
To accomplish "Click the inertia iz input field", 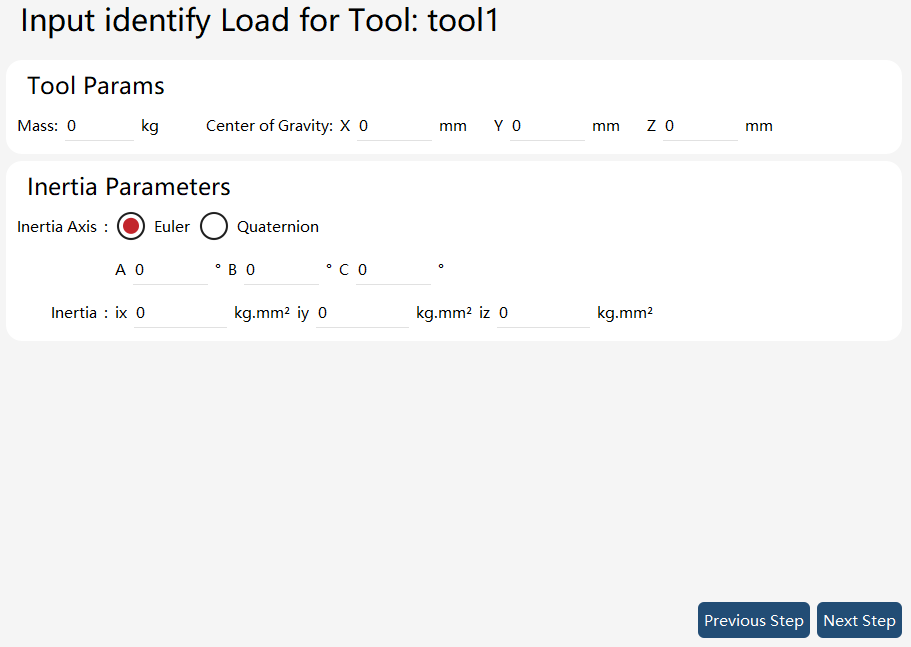I will coord(543,313).
